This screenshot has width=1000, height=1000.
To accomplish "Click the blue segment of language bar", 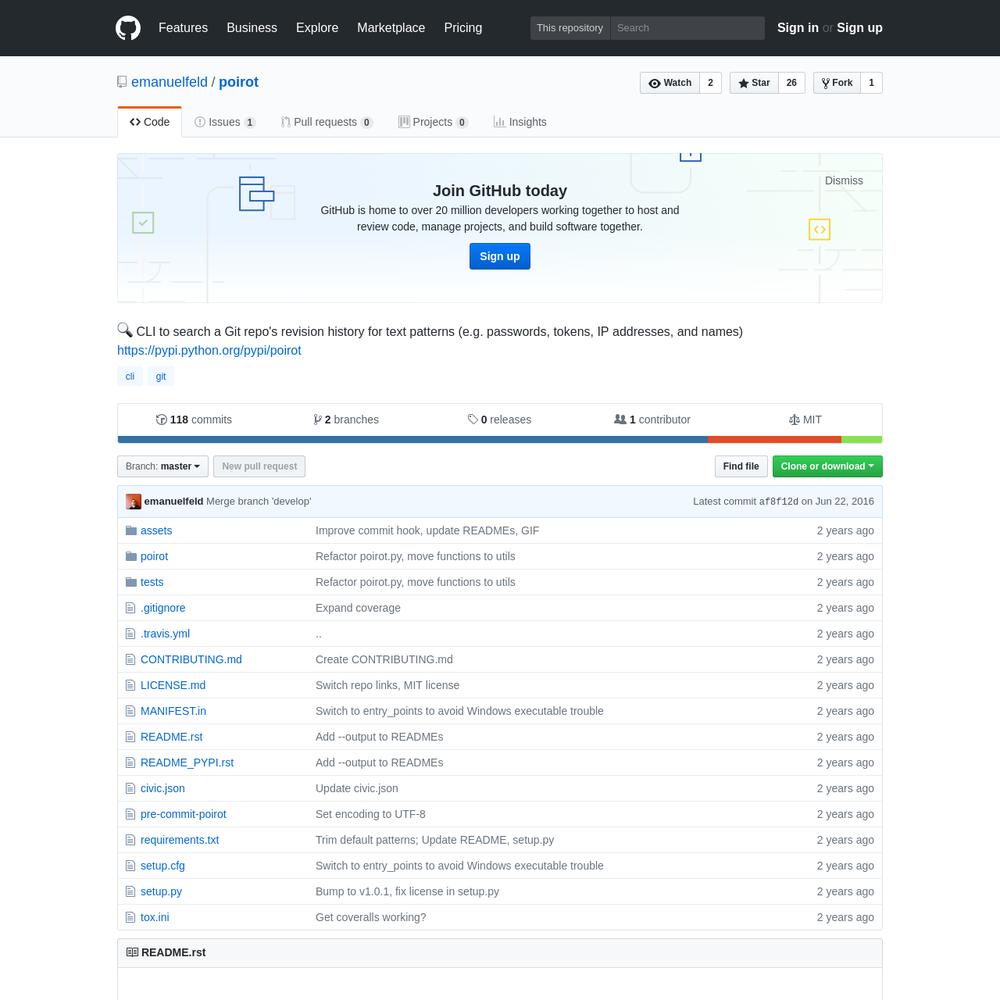I will (x=413, y=439).
